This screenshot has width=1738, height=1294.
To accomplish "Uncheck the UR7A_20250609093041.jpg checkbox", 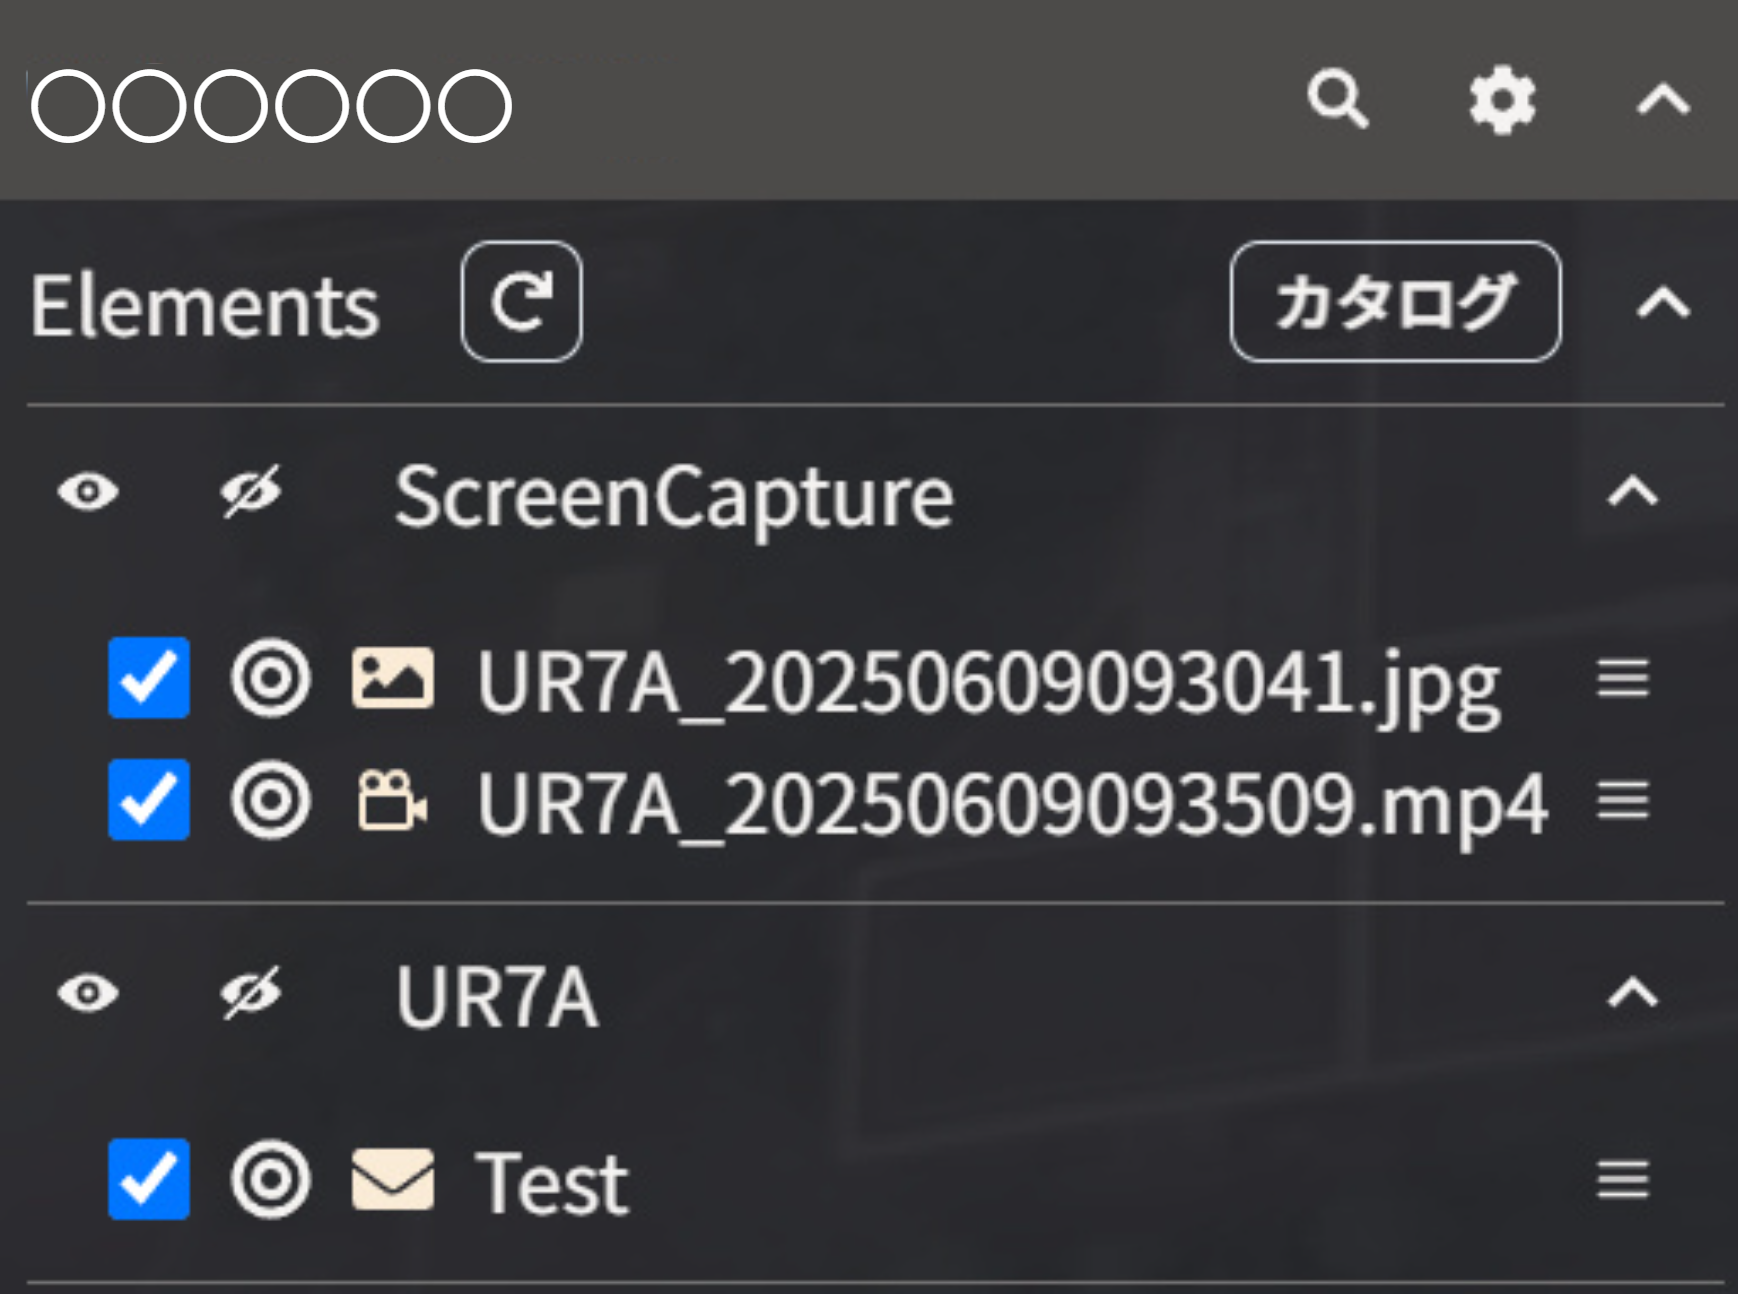I will (x=149, y=679).
